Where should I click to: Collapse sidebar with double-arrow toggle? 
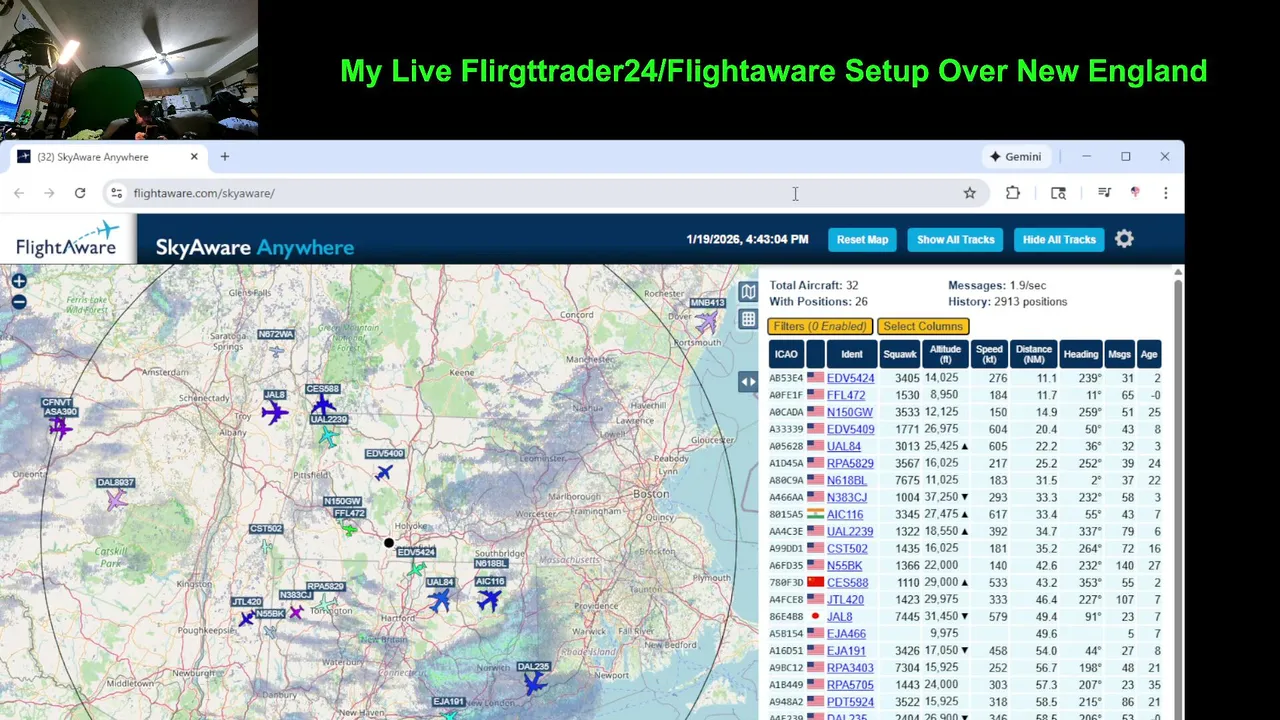pos(748,381)
